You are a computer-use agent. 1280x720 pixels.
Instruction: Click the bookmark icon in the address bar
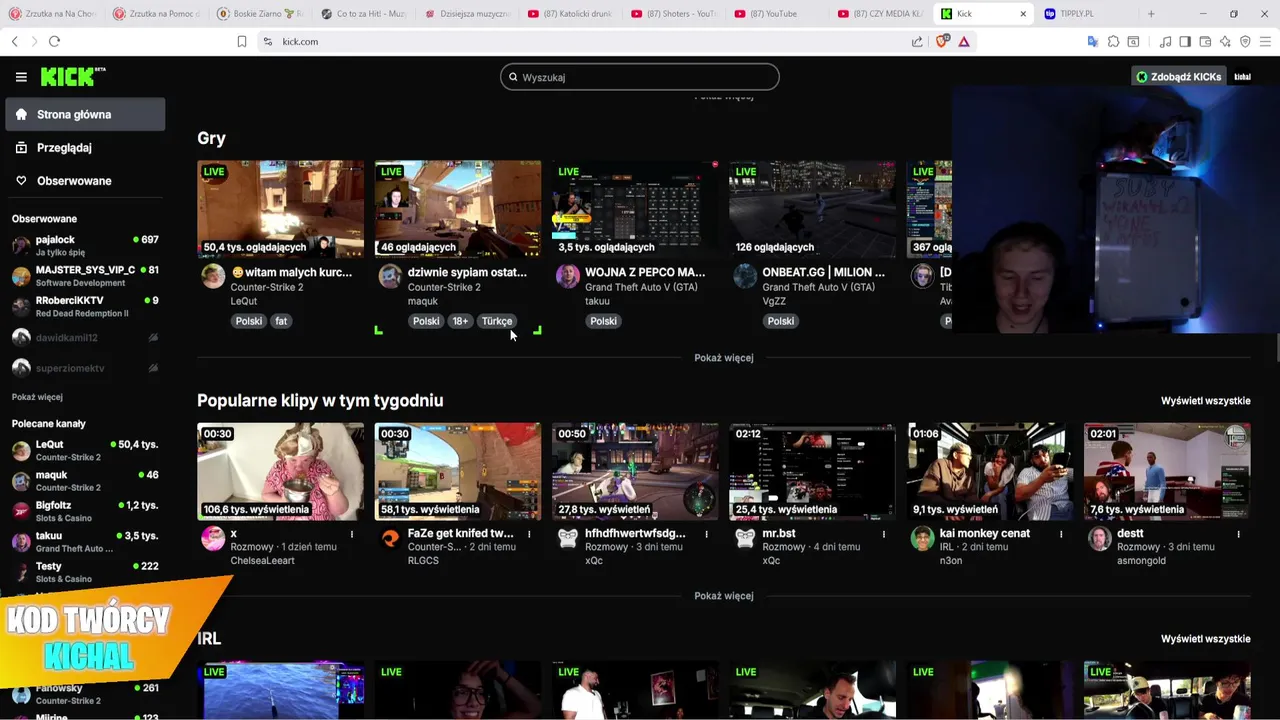coord(241,41)
